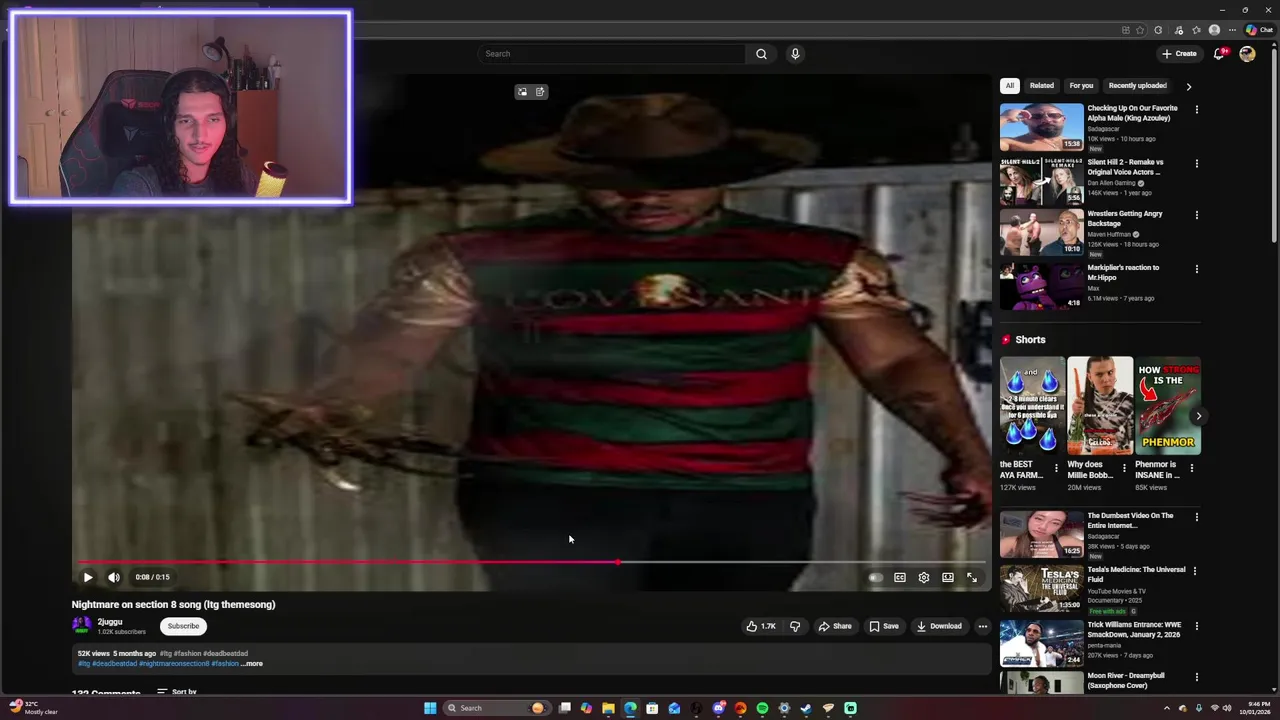Open the Sort by comments dropdown

click(177, 692)
